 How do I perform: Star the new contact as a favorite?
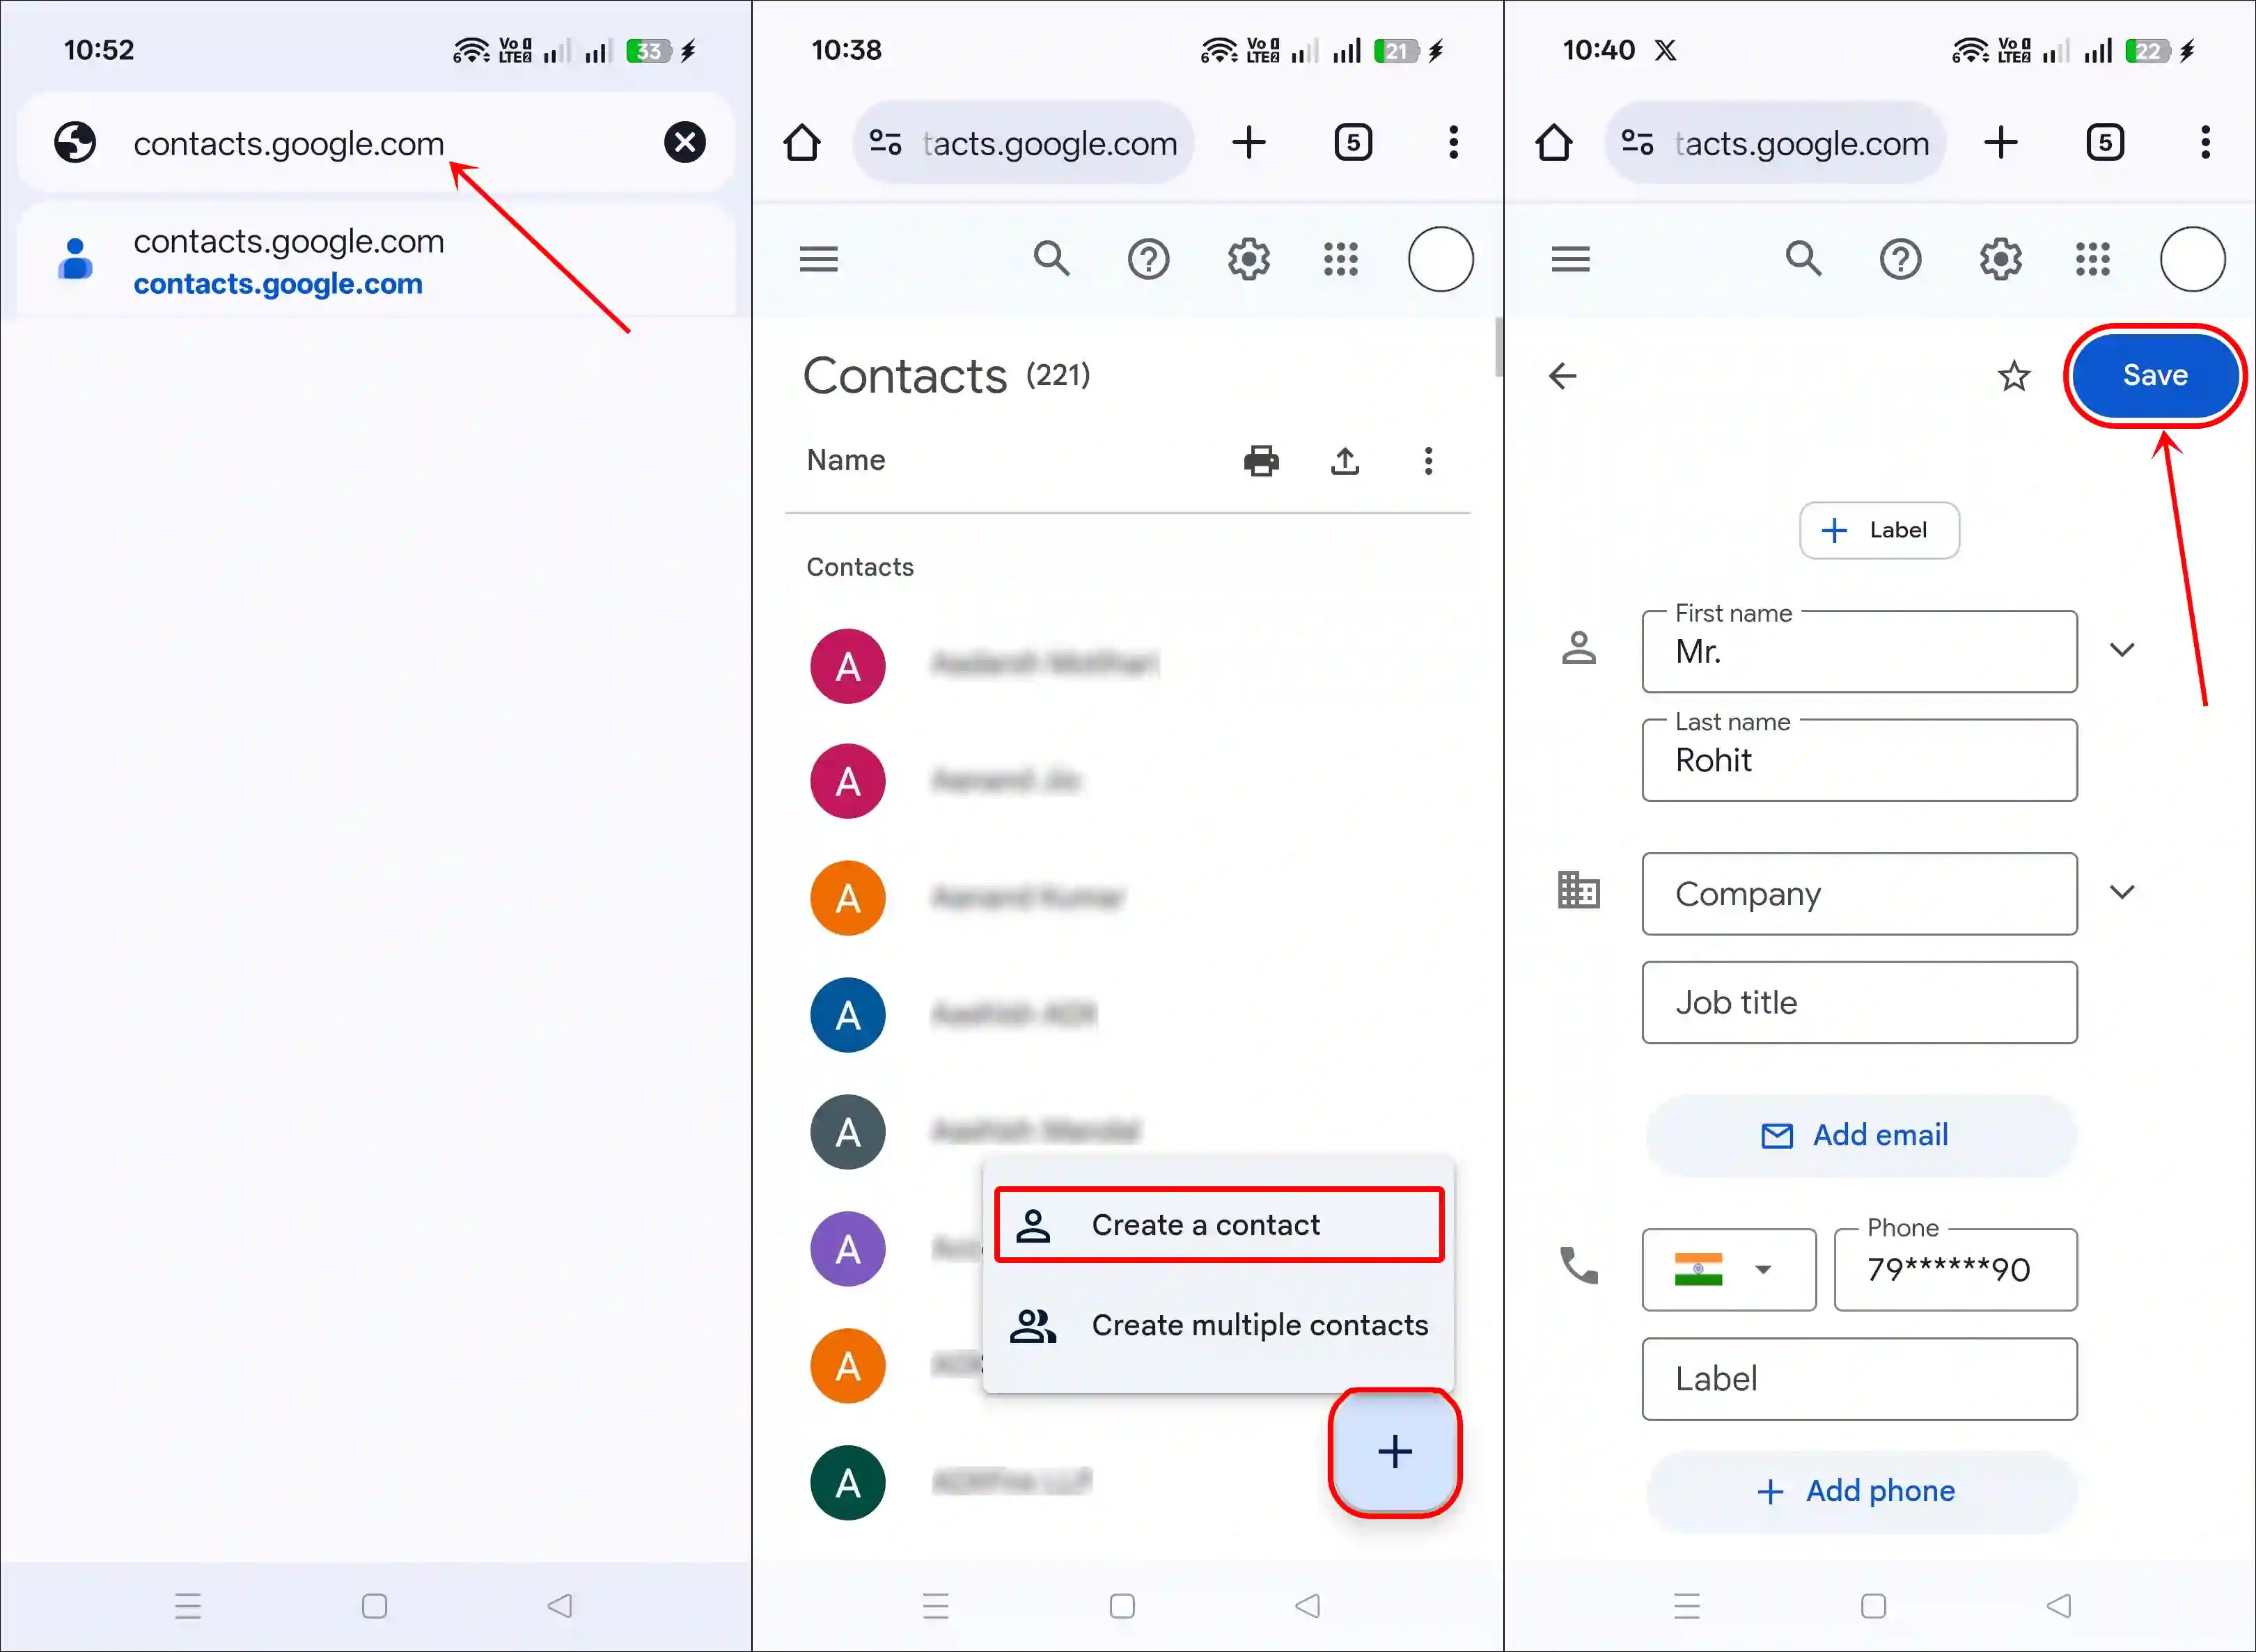[2014, 376]
